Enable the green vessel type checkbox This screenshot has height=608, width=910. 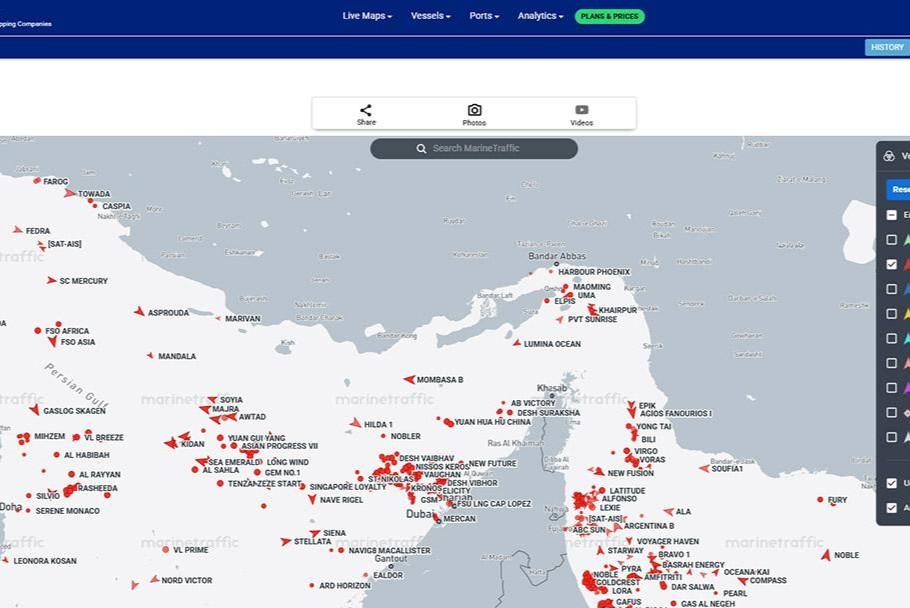click(891, 240)
